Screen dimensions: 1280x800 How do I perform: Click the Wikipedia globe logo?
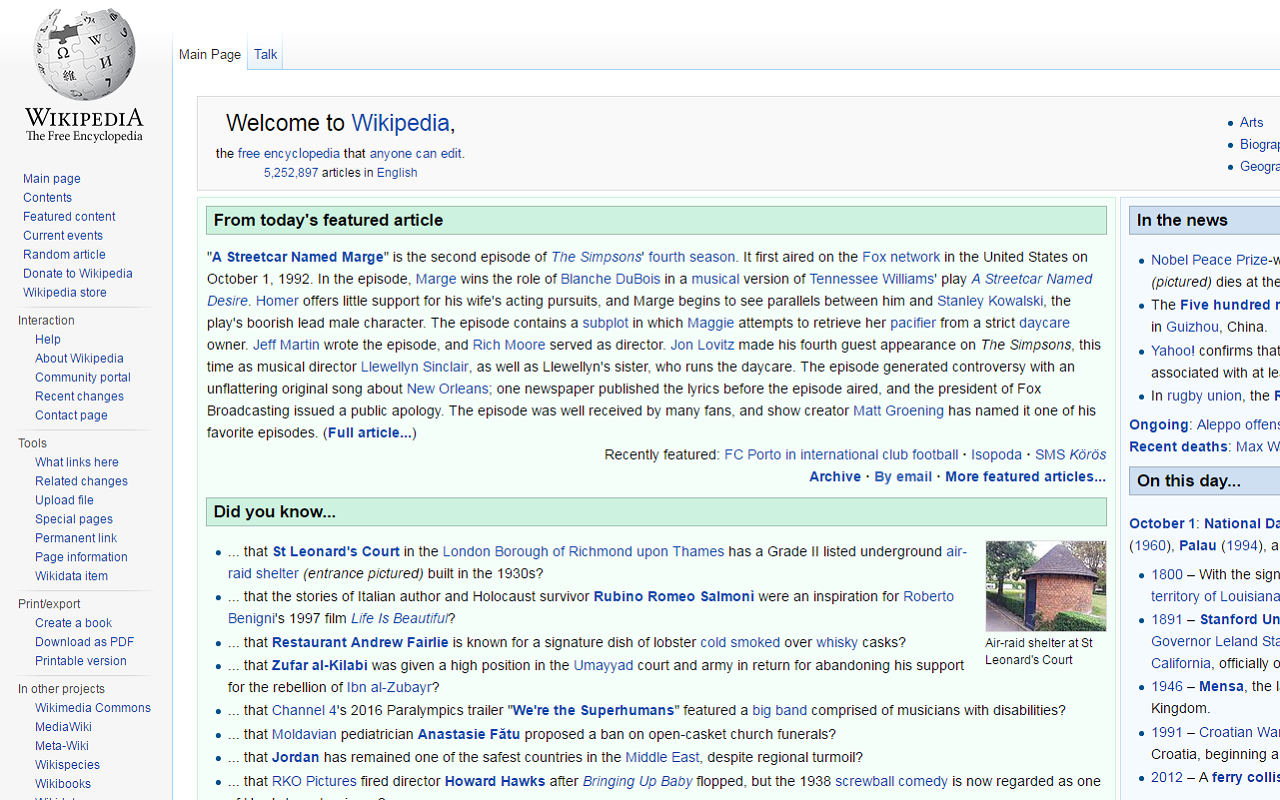click(84, 75)
